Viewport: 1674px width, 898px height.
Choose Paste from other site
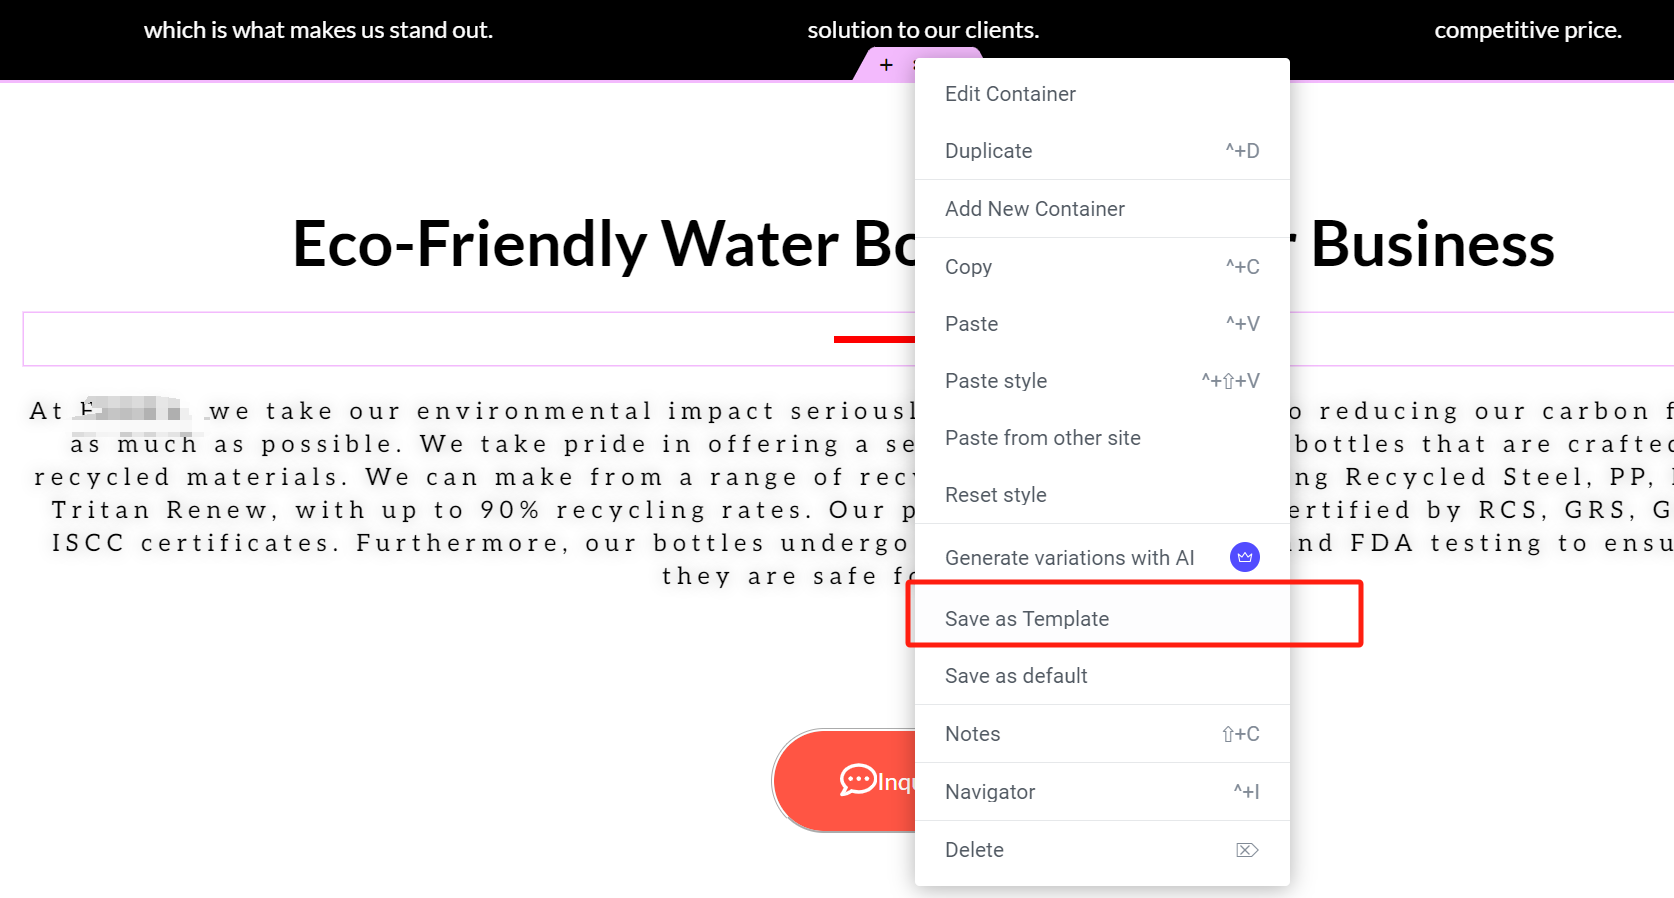coord(1042,438)
